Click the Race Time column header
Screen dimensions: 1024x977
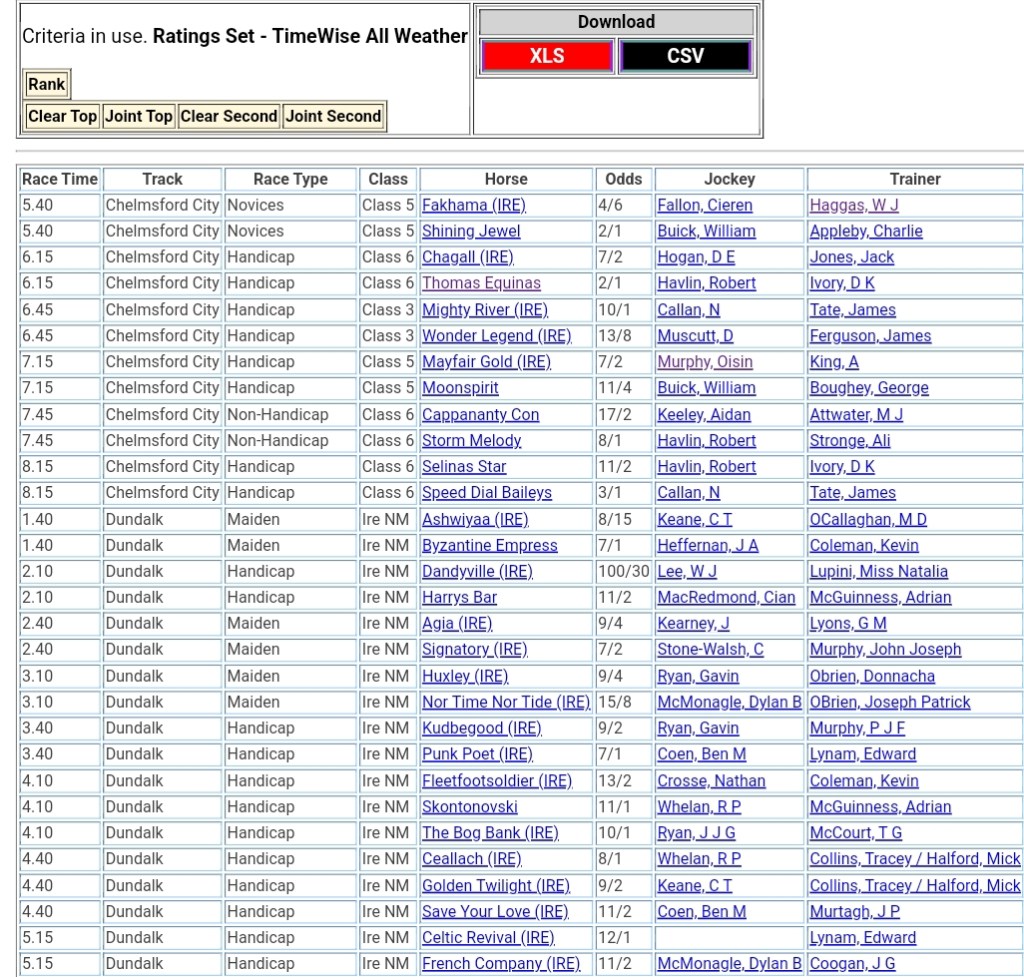point(60,179)
